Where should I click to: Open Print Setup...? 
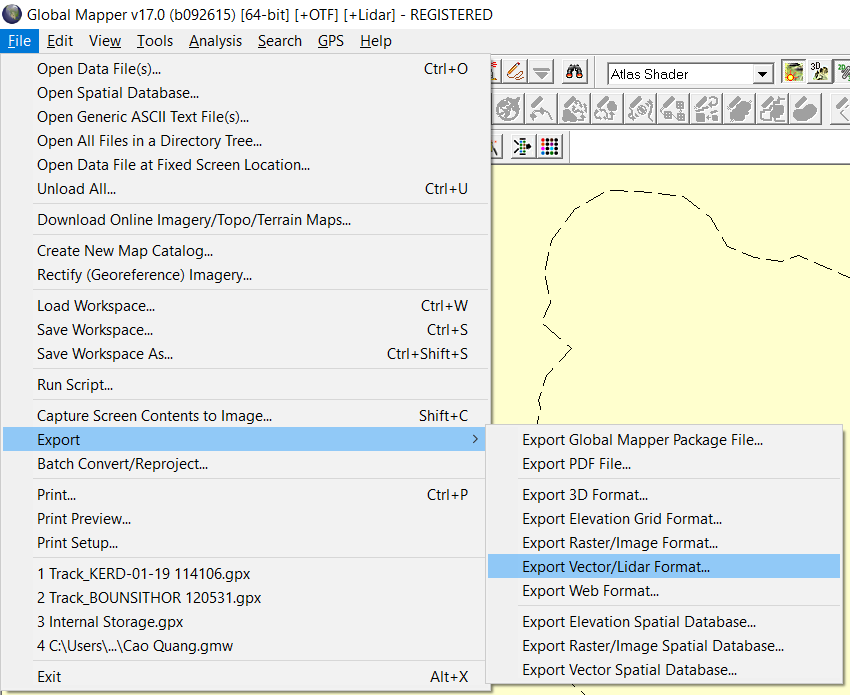246,543
